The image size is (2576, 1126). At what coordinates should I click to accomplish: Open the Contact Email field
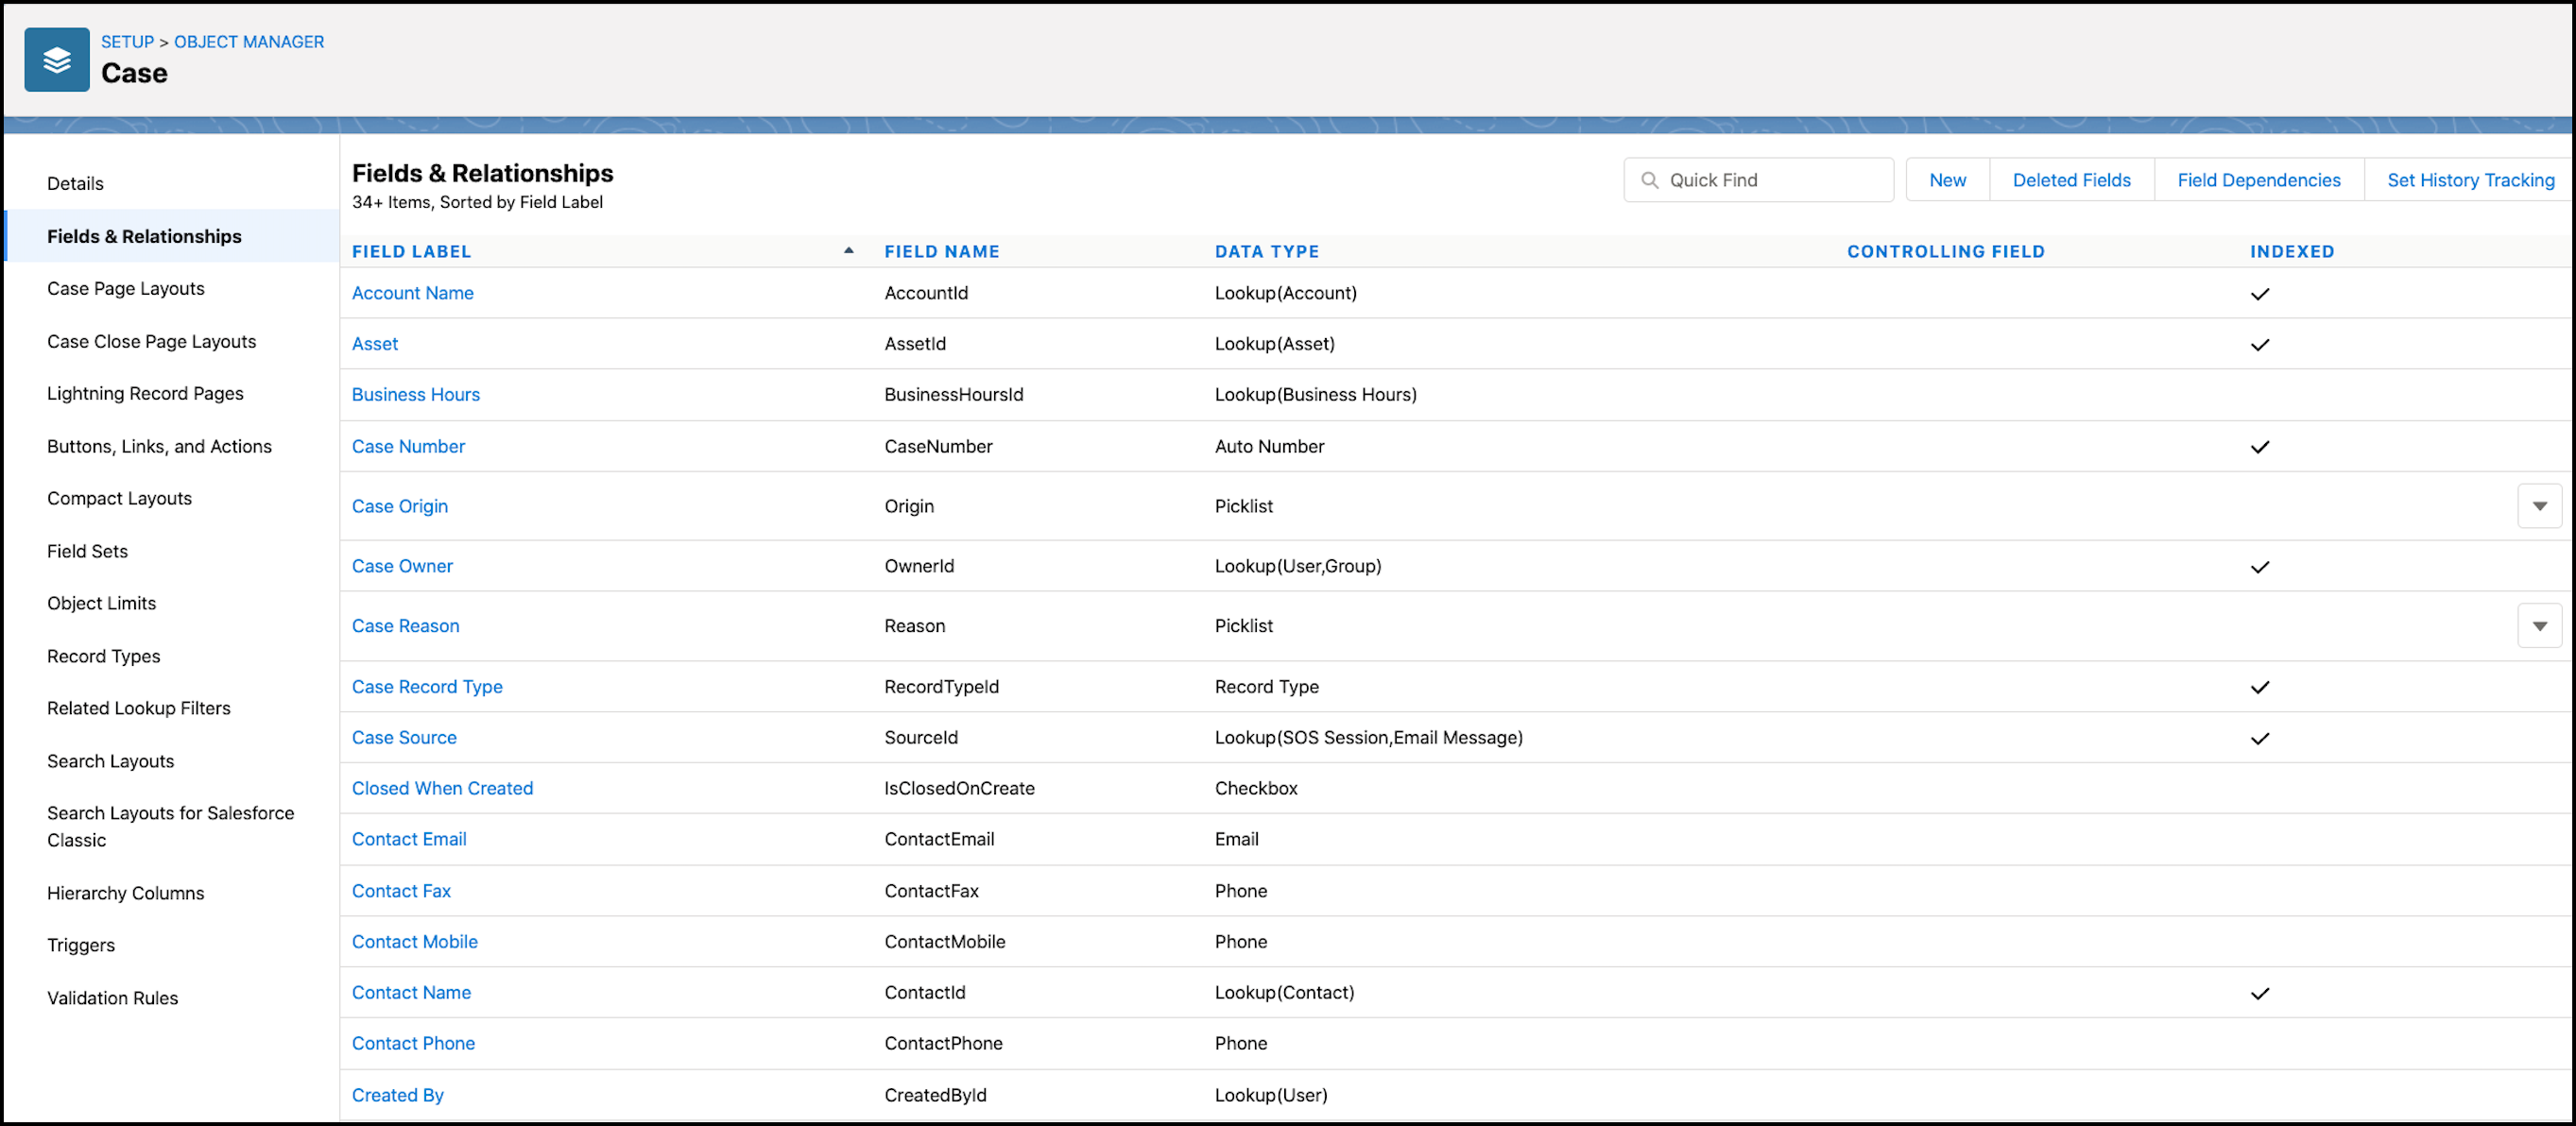(409, 839)
